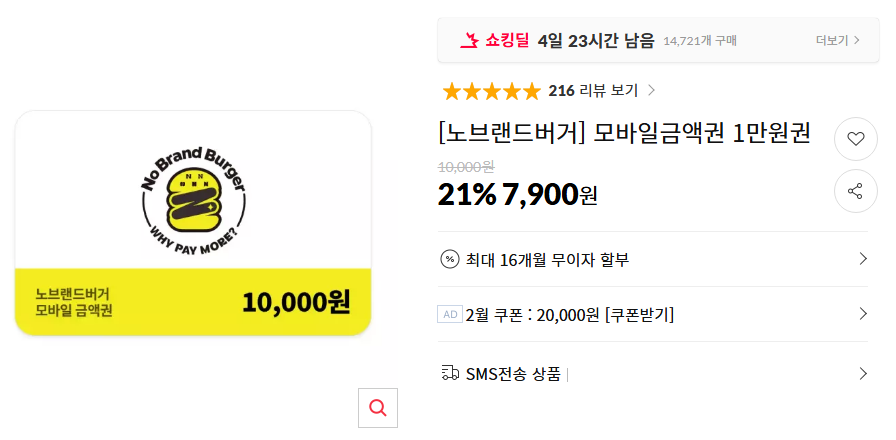The width and height of the screenshot is (896, 440).
Task: Click the yellow 10,000원 band on card
Action: pos(193,301)
